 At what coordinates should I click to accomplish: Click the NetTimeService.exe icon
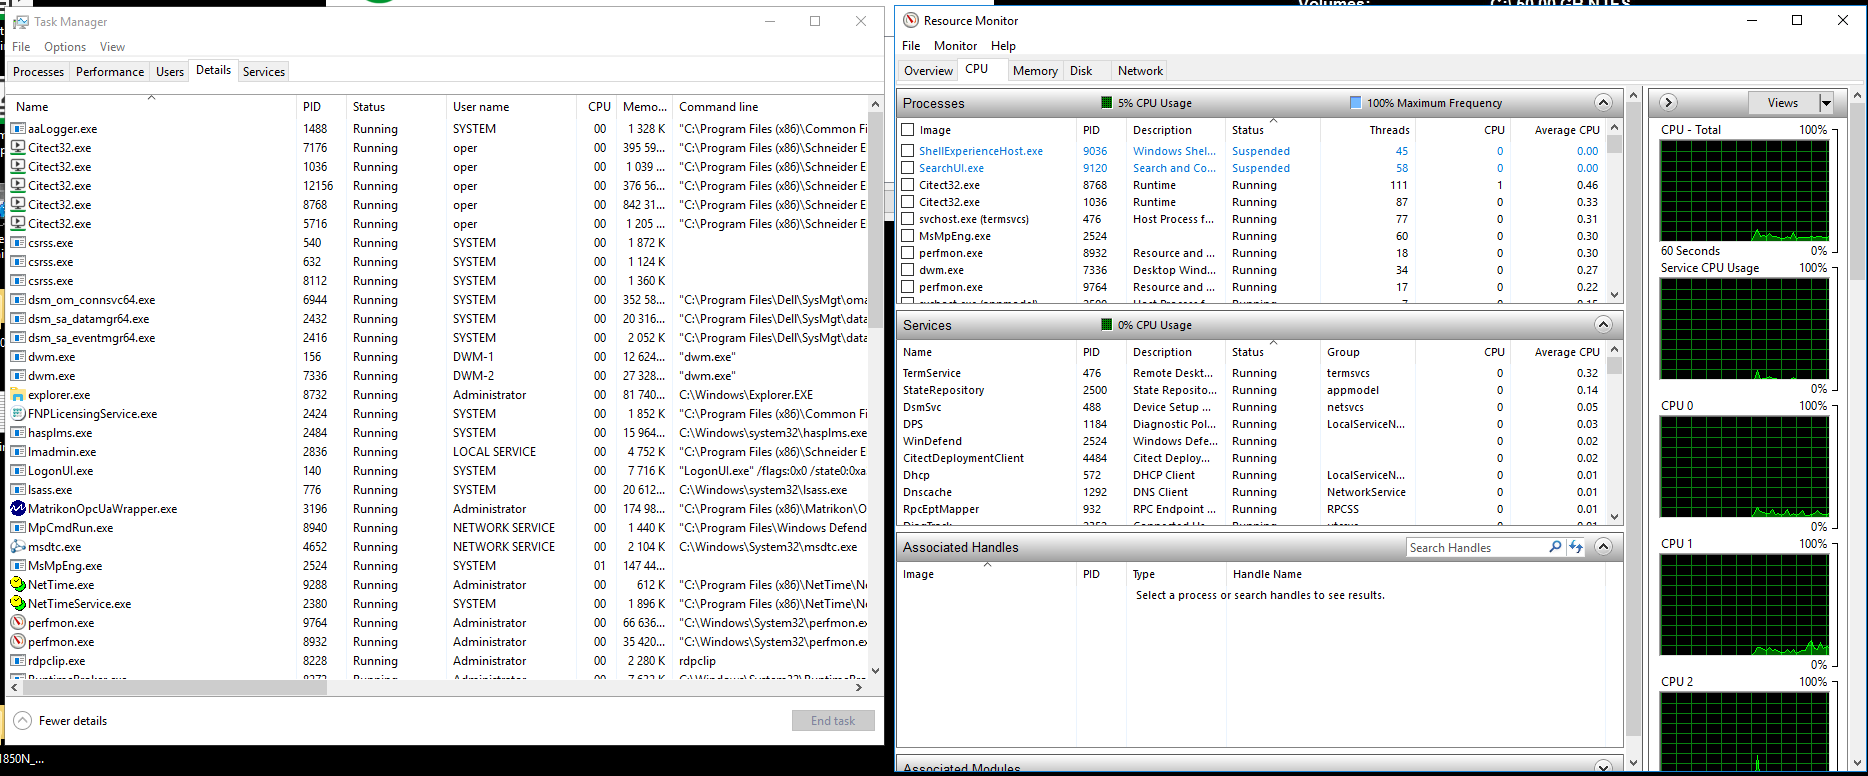[x=18, y=604]
